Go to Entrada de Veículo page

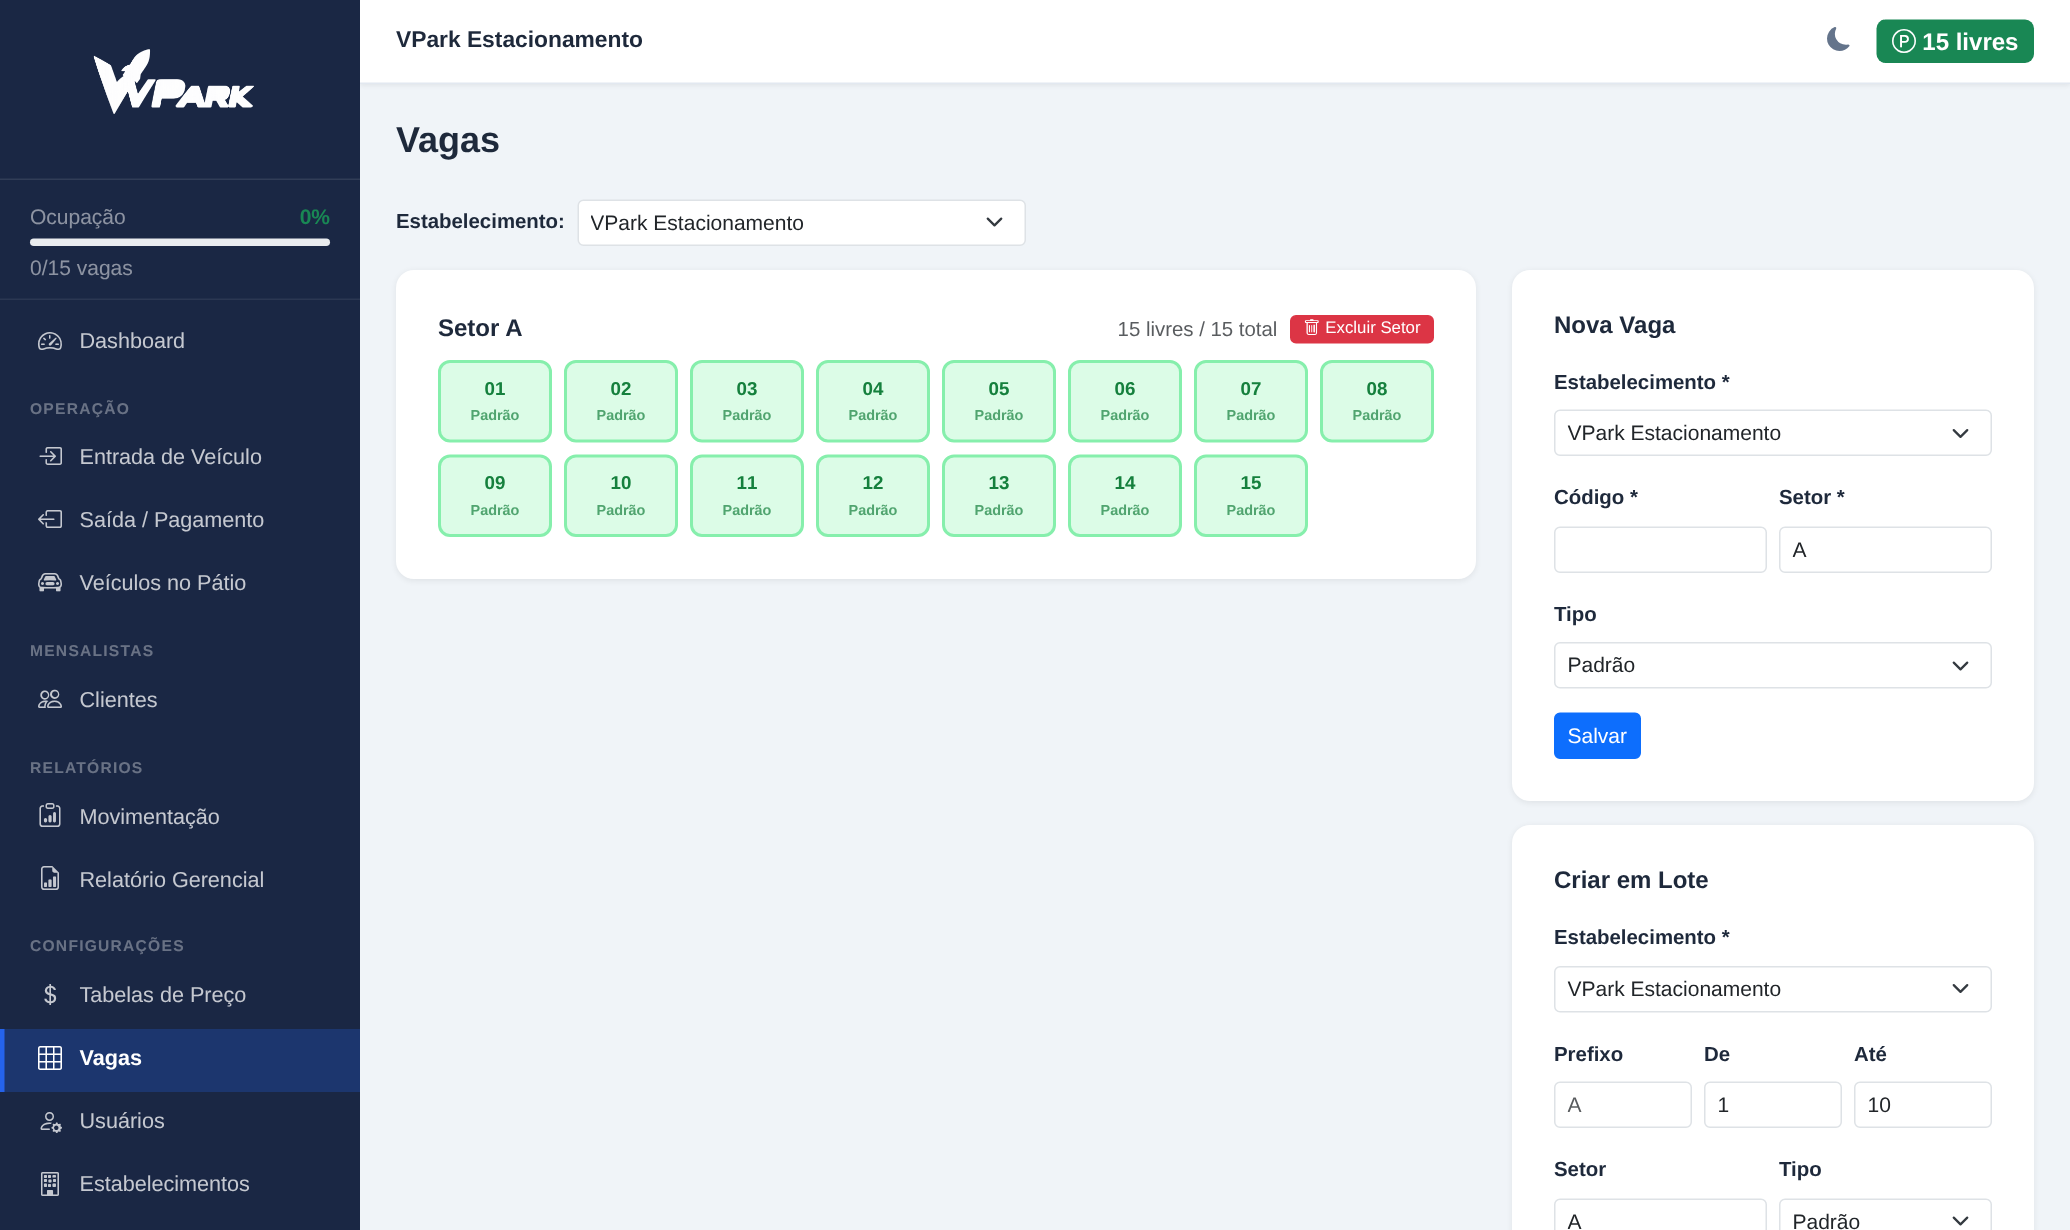coord(180,457)
